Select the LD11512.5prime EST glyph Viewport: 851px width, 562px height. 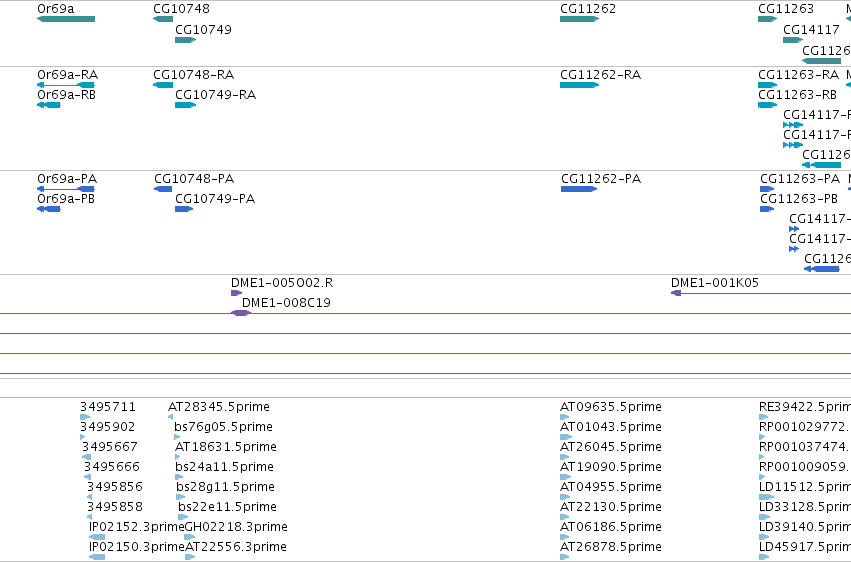pyautogui.click(x=766, y=497)
